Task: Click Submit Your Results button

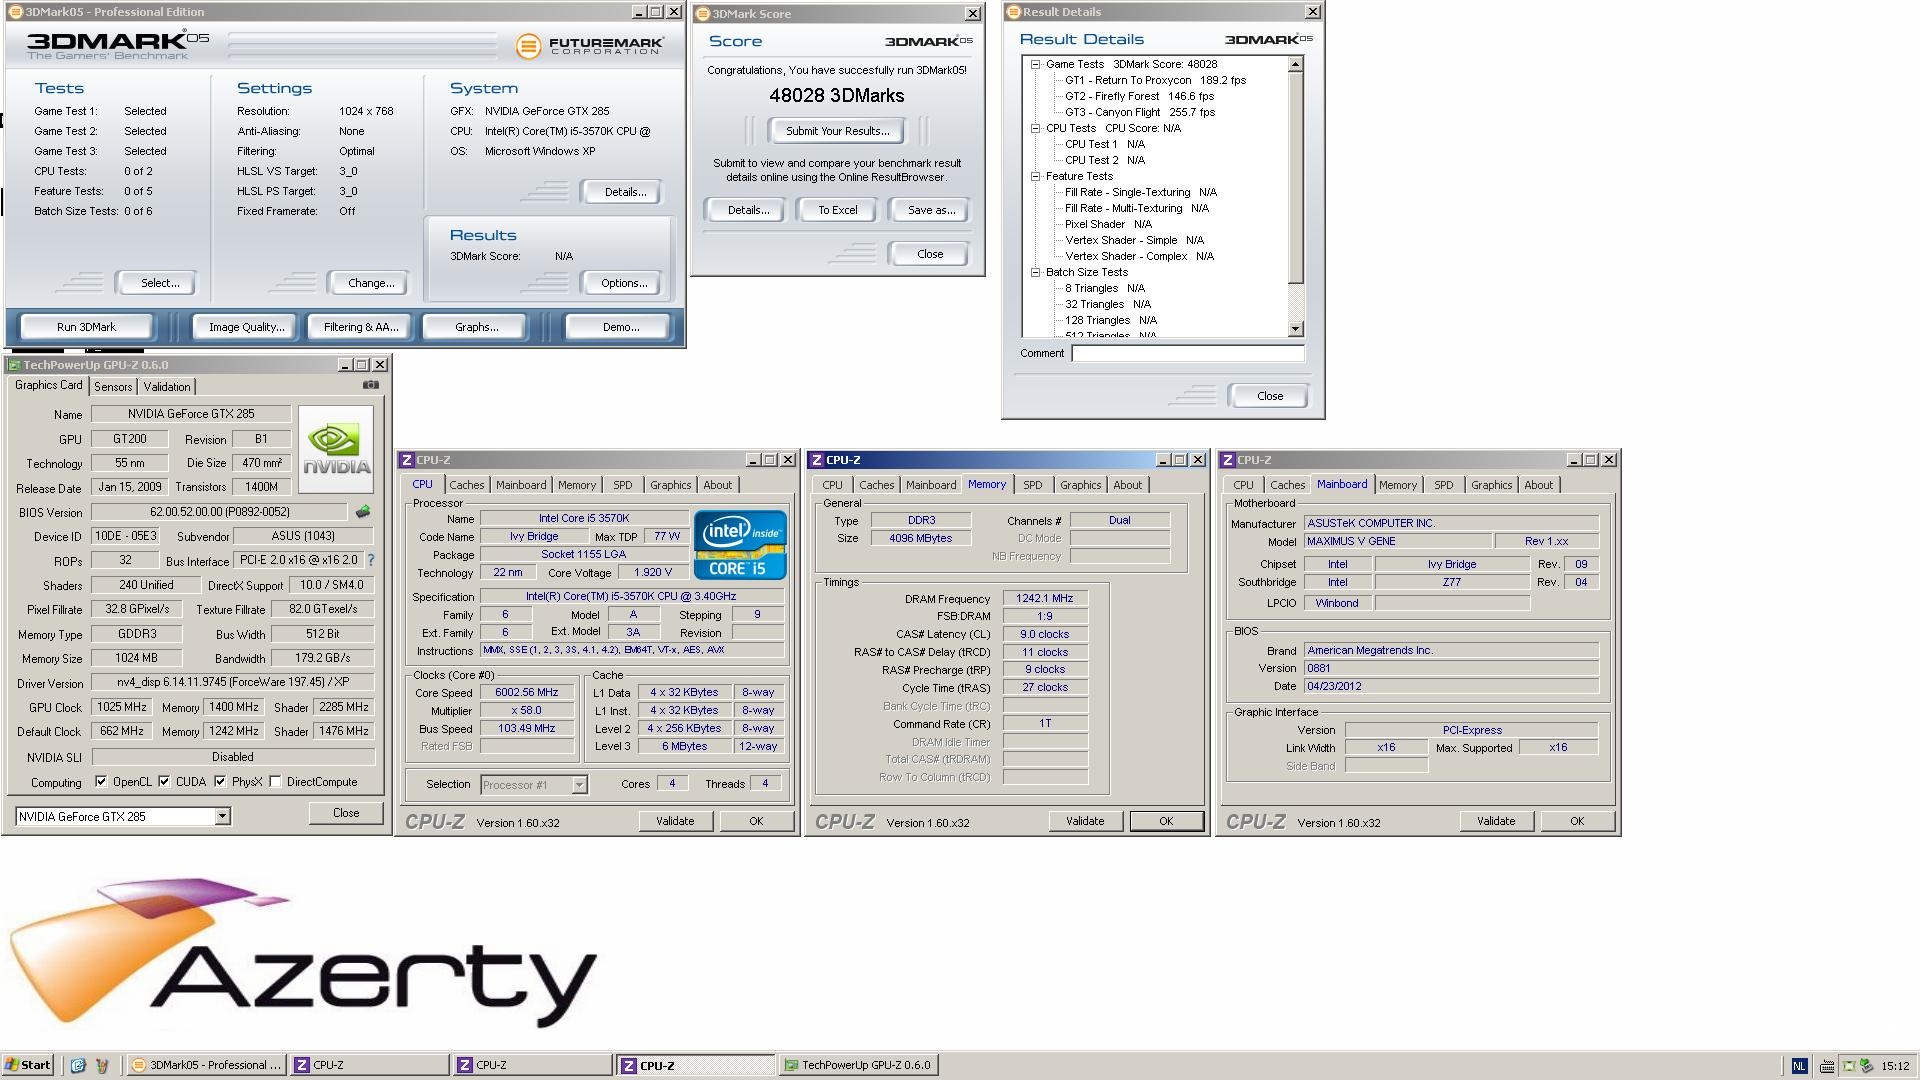Action: (837, 131)
